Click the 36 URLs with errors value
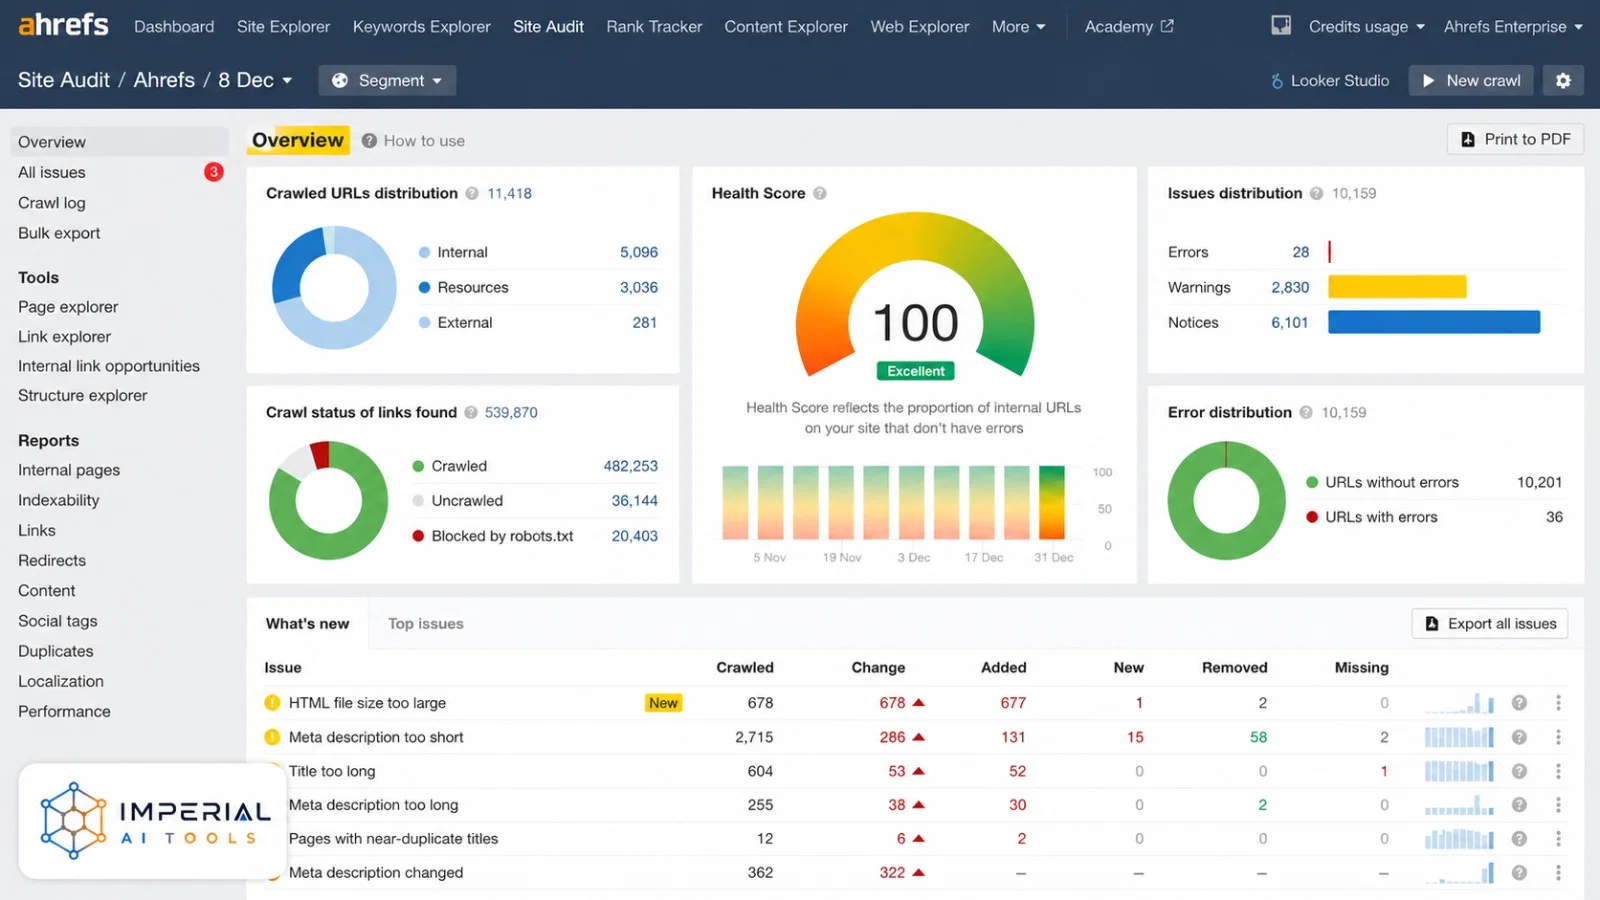 [1554, 517]
